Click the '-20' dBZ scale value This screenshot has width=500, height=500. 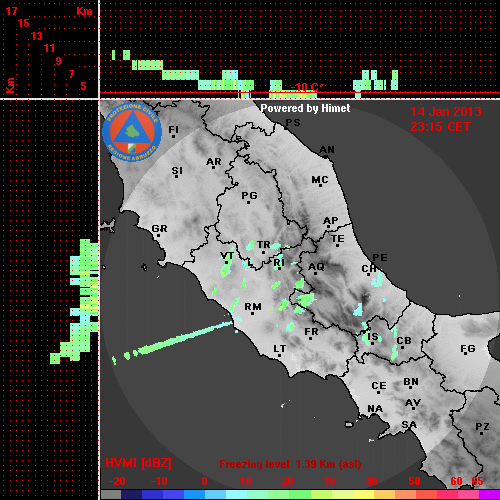(x=117, y=481)
